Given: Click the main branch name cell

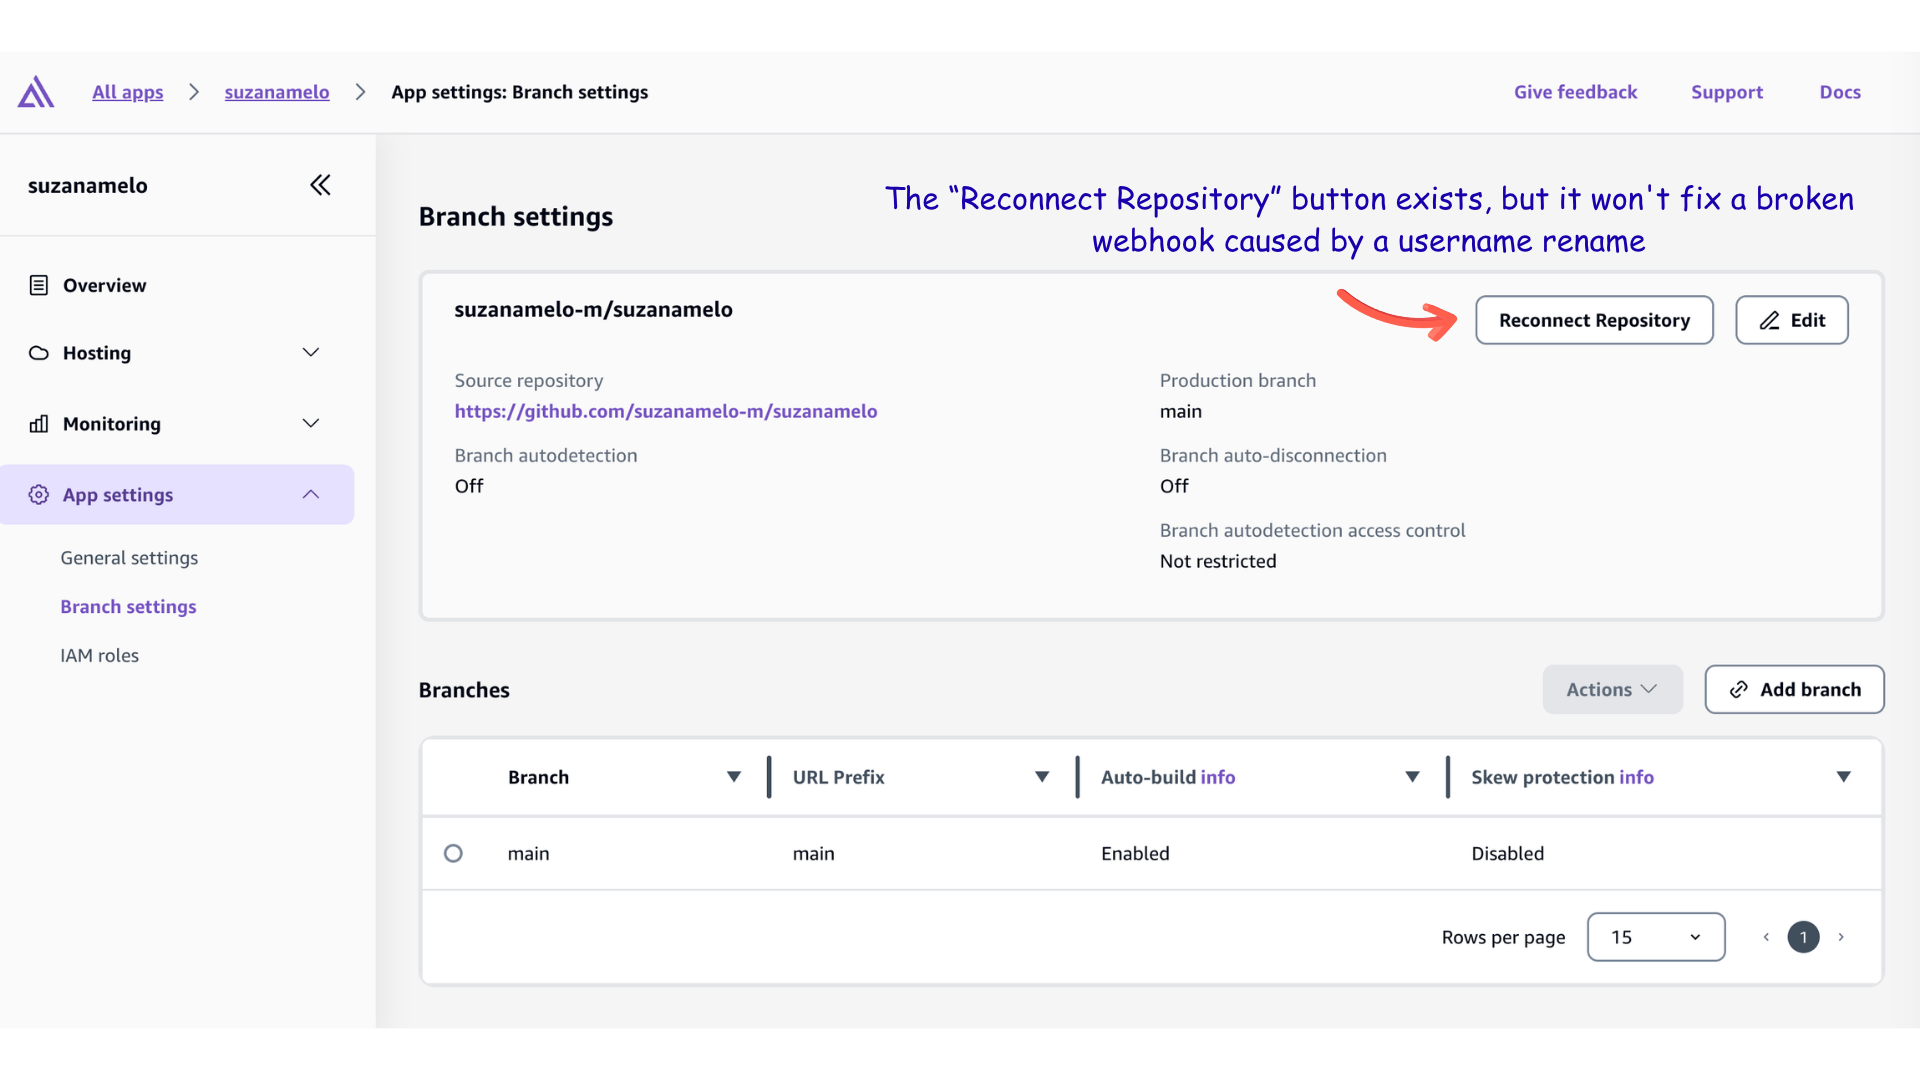Looking at the screenshot, I should coord(528,854).
